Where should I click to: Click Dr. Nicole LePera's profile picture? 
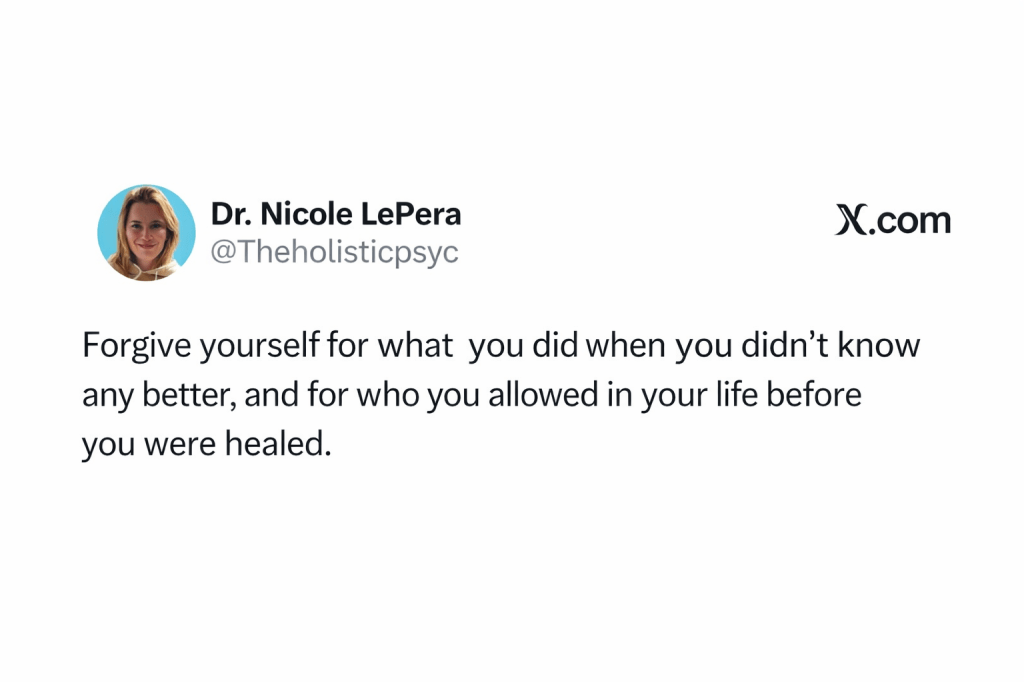[x=146, y=233]
